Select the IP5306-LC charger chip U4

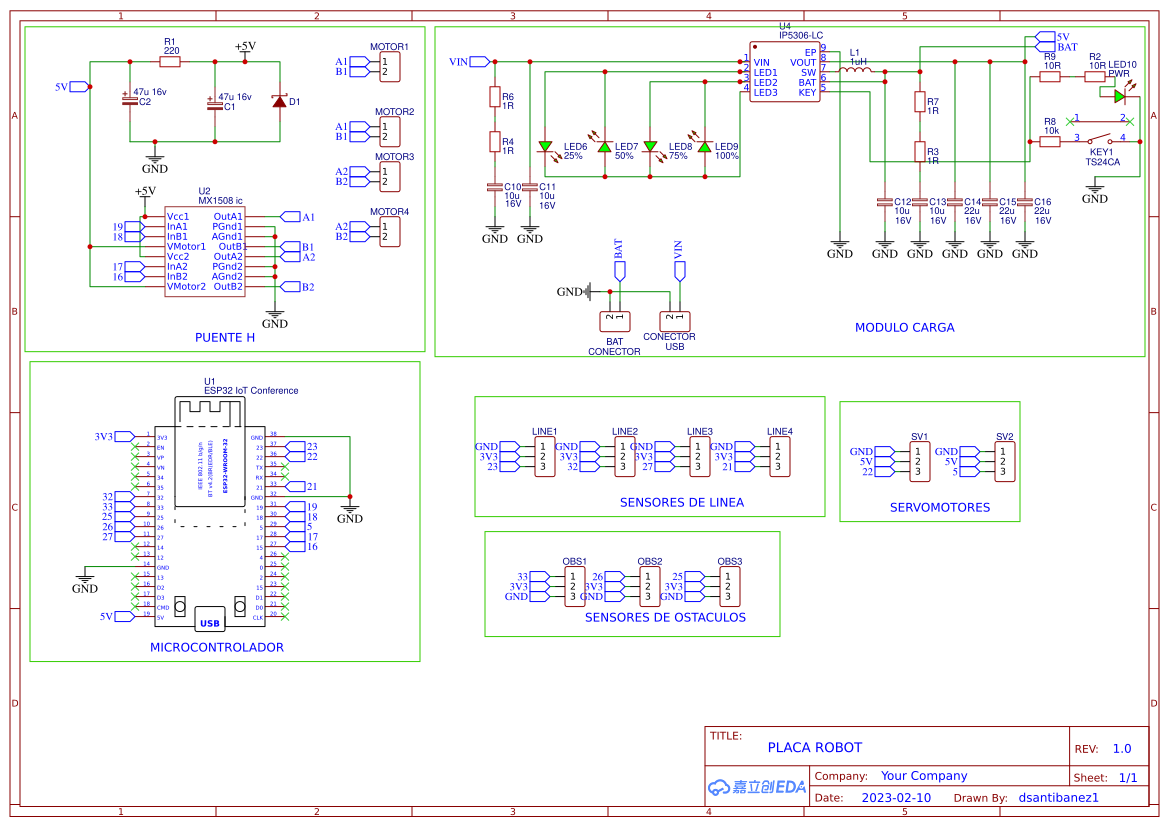[x=785, y=72]
